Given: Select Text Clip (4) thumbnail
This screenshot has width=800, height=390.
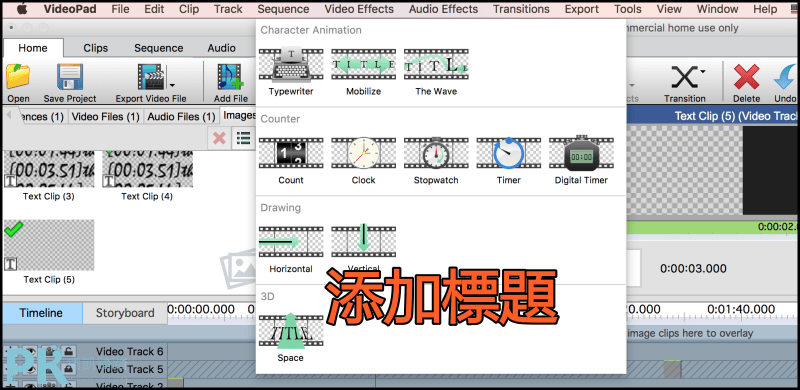Looking at the screenshot, I should click(x=147, y=169).
